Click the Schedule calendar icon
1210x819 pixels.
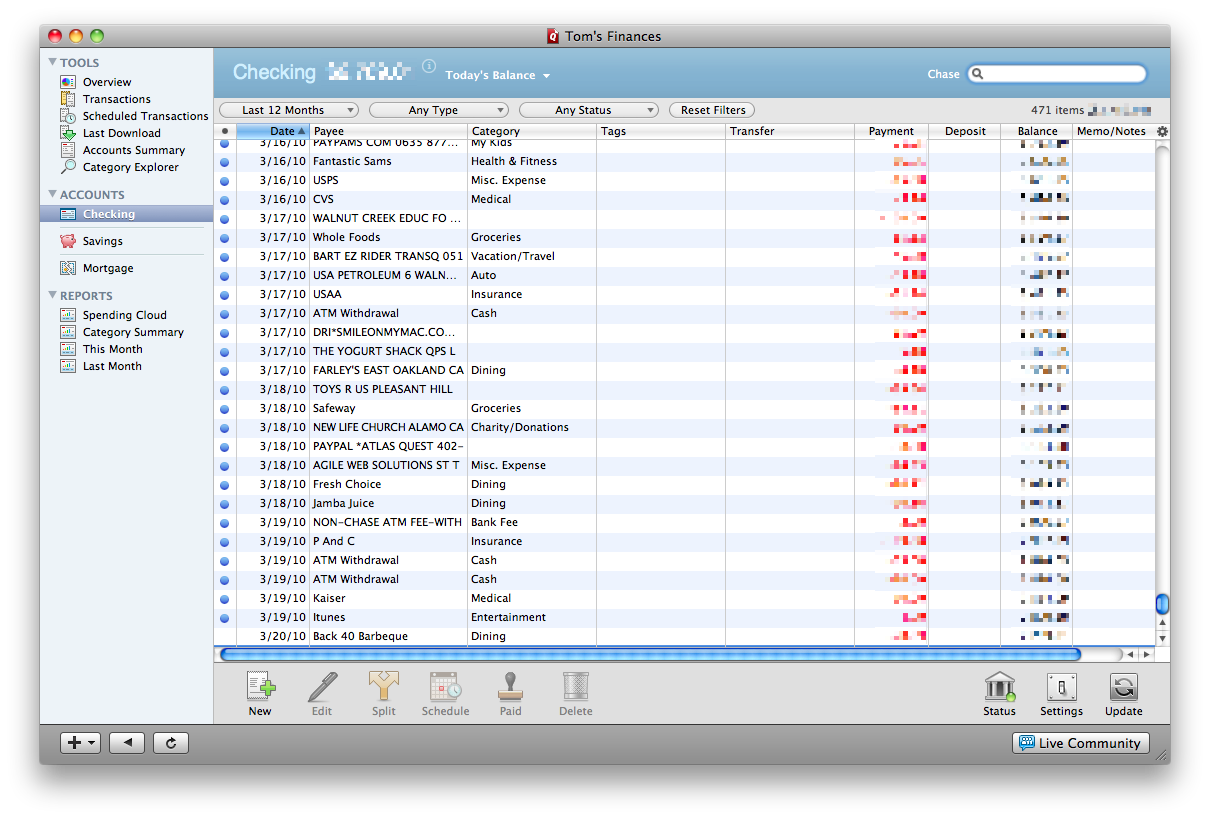(x=446, y=687)
